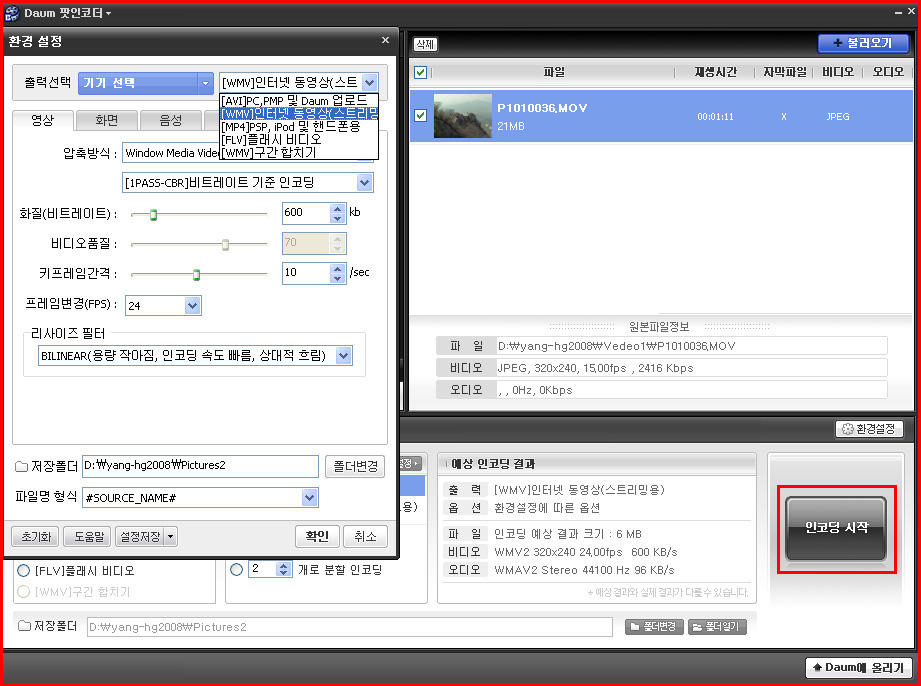Toggle the select-all checkbox in file header
This screenshot has width=921, height=686.
pos(420,72)
